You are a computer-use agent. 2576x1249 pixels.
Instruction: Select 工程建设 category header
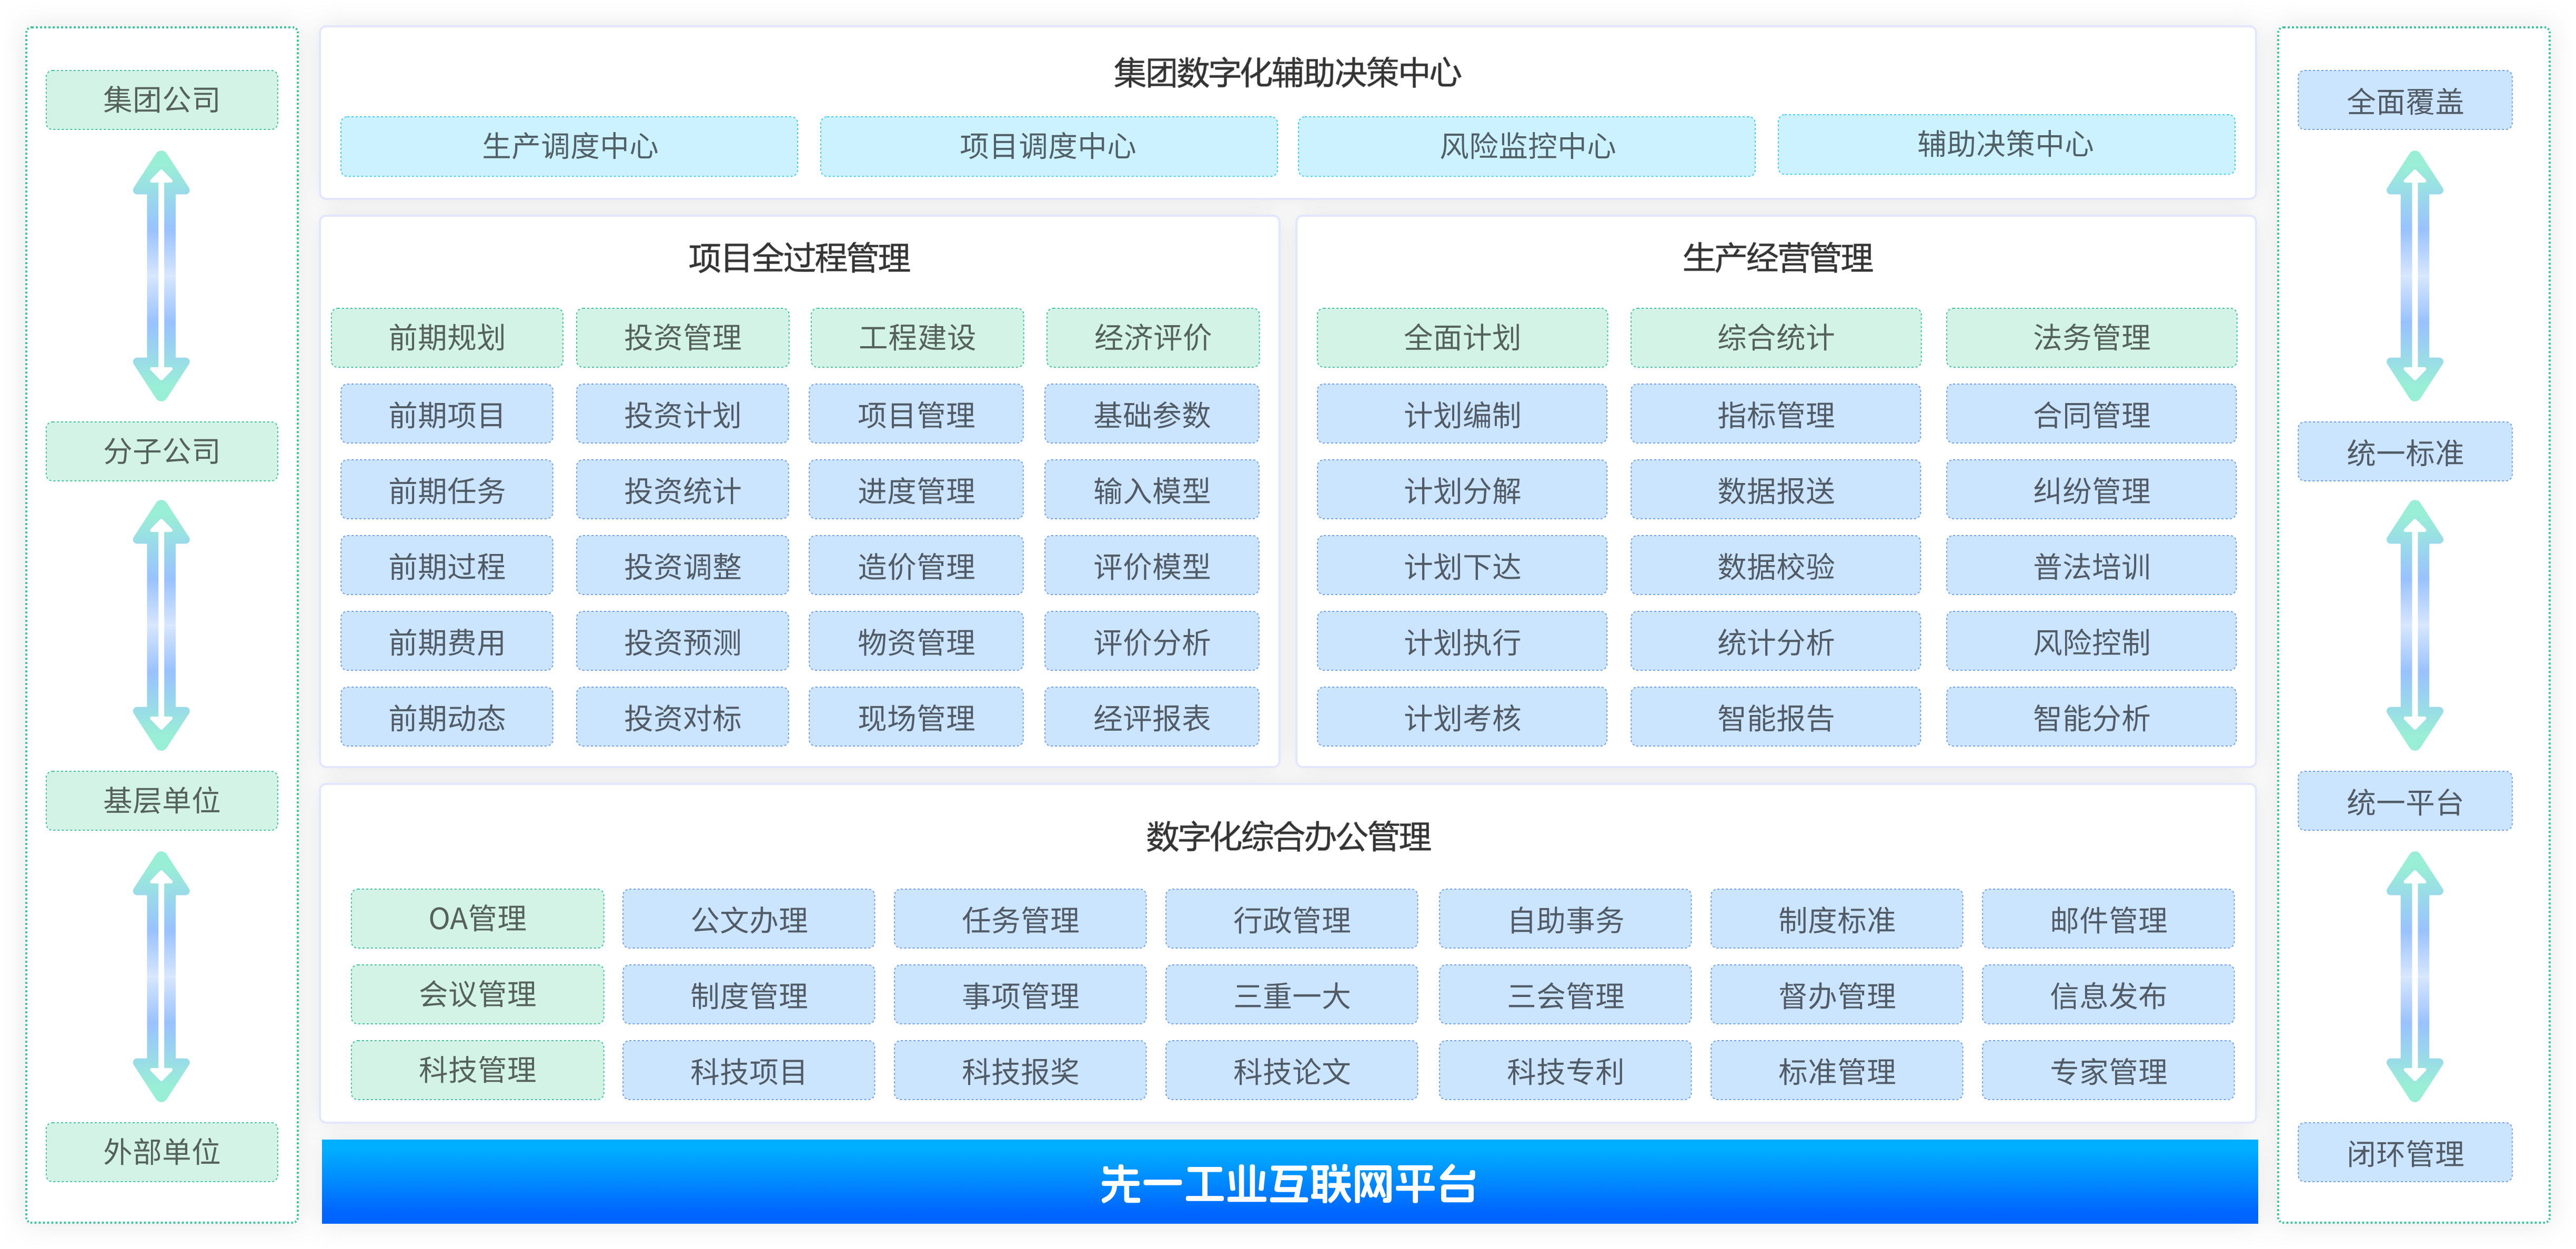pyautogui.click(x=917, y=338)
